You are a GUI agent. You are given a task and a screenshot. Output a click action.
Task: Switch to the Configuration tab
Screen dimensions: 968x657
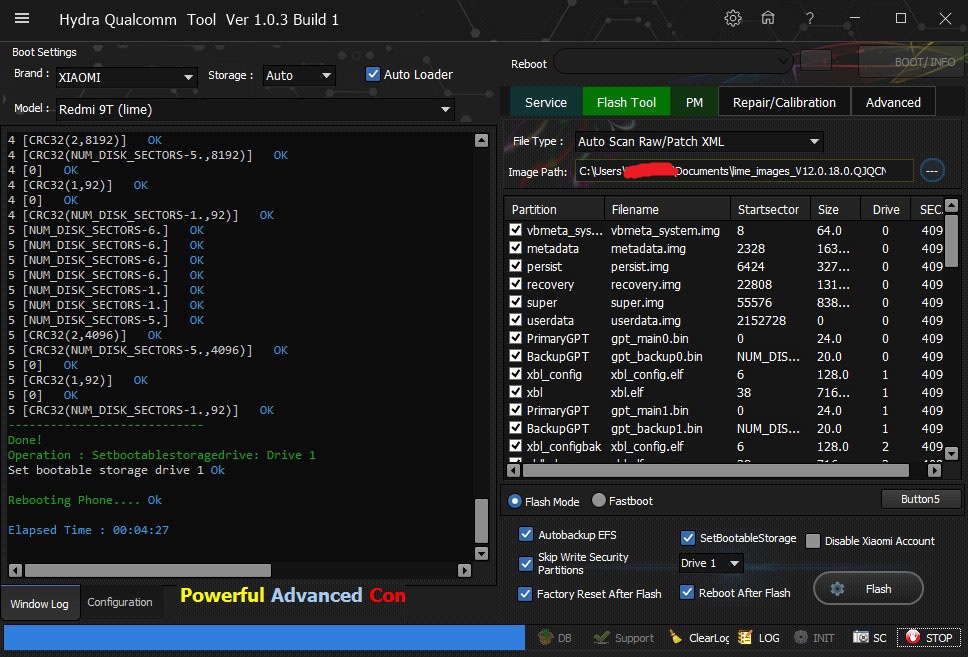pos(120,602)
